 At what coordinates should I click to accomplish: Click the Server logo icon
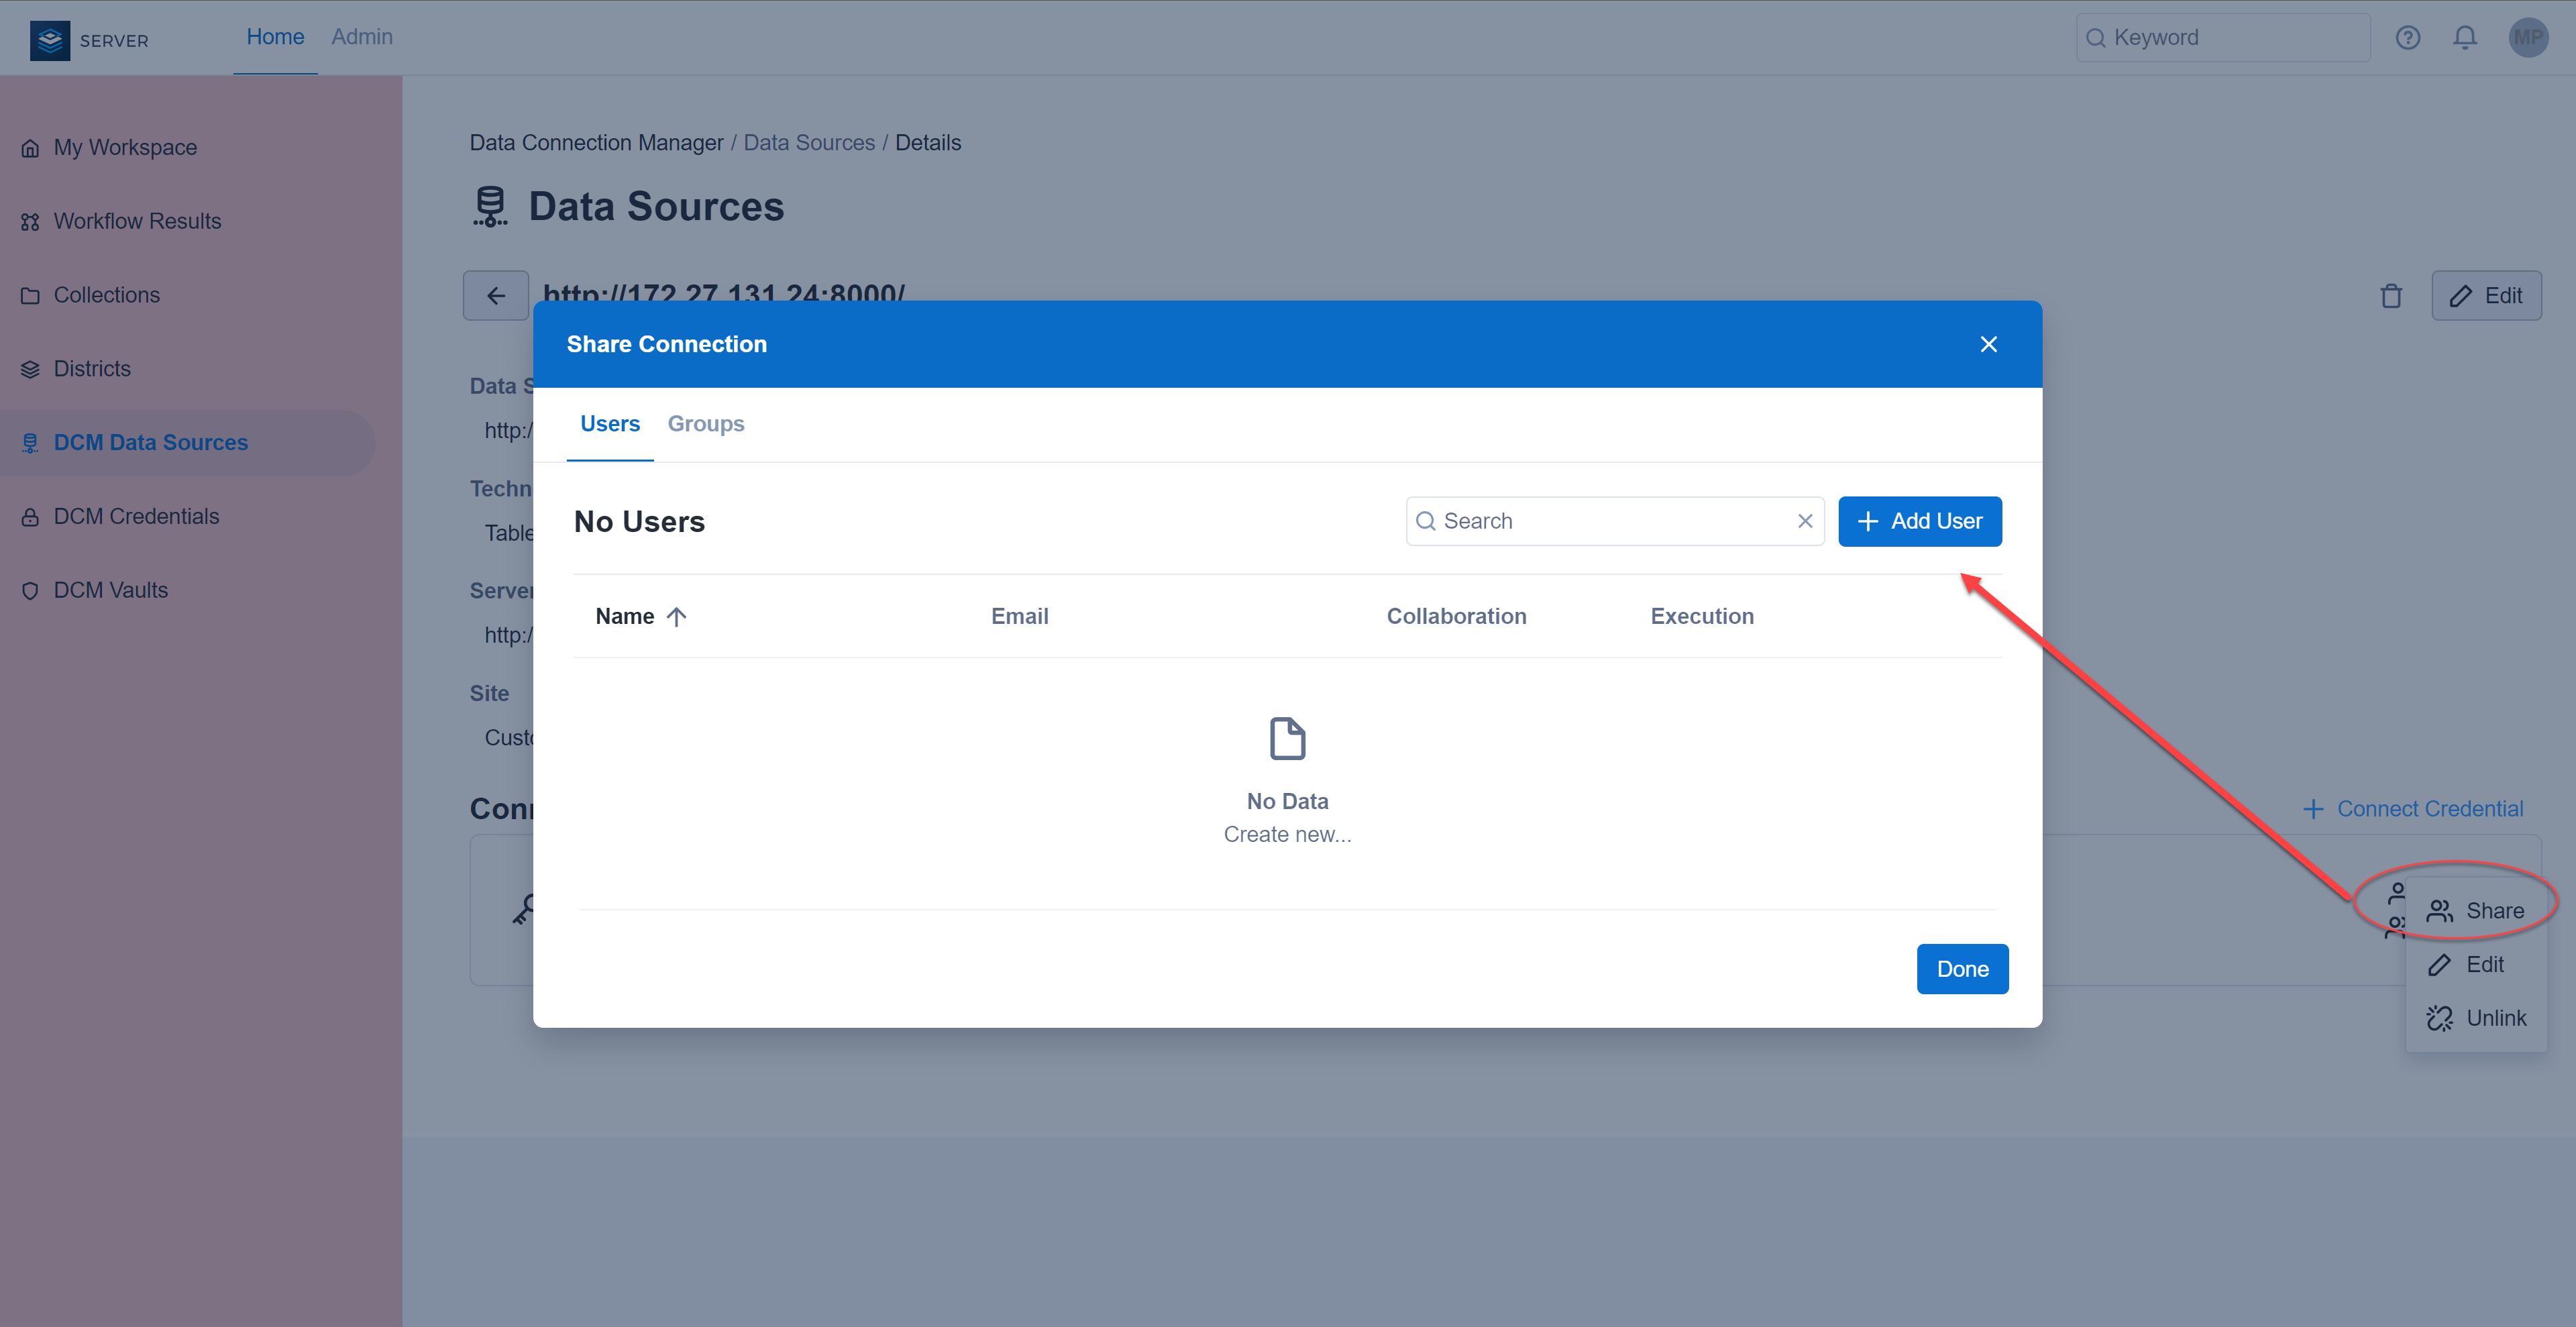click(x=49, y=40)
